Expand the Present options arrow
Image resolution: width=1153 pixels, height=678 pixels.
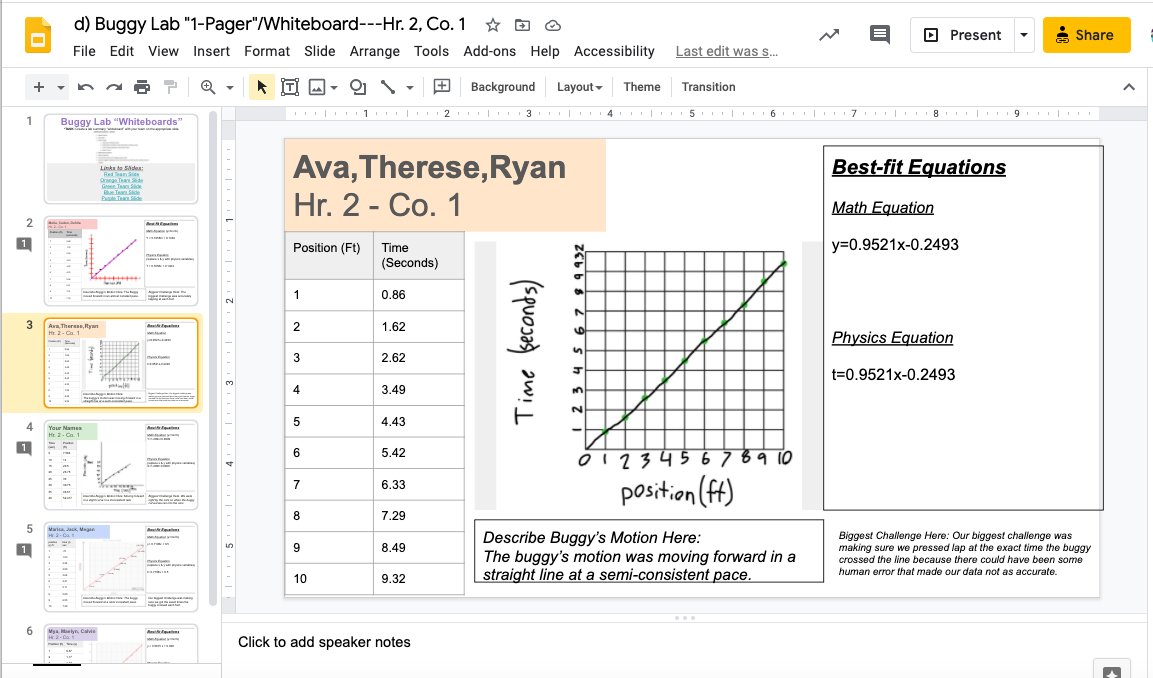[1023, 34]
